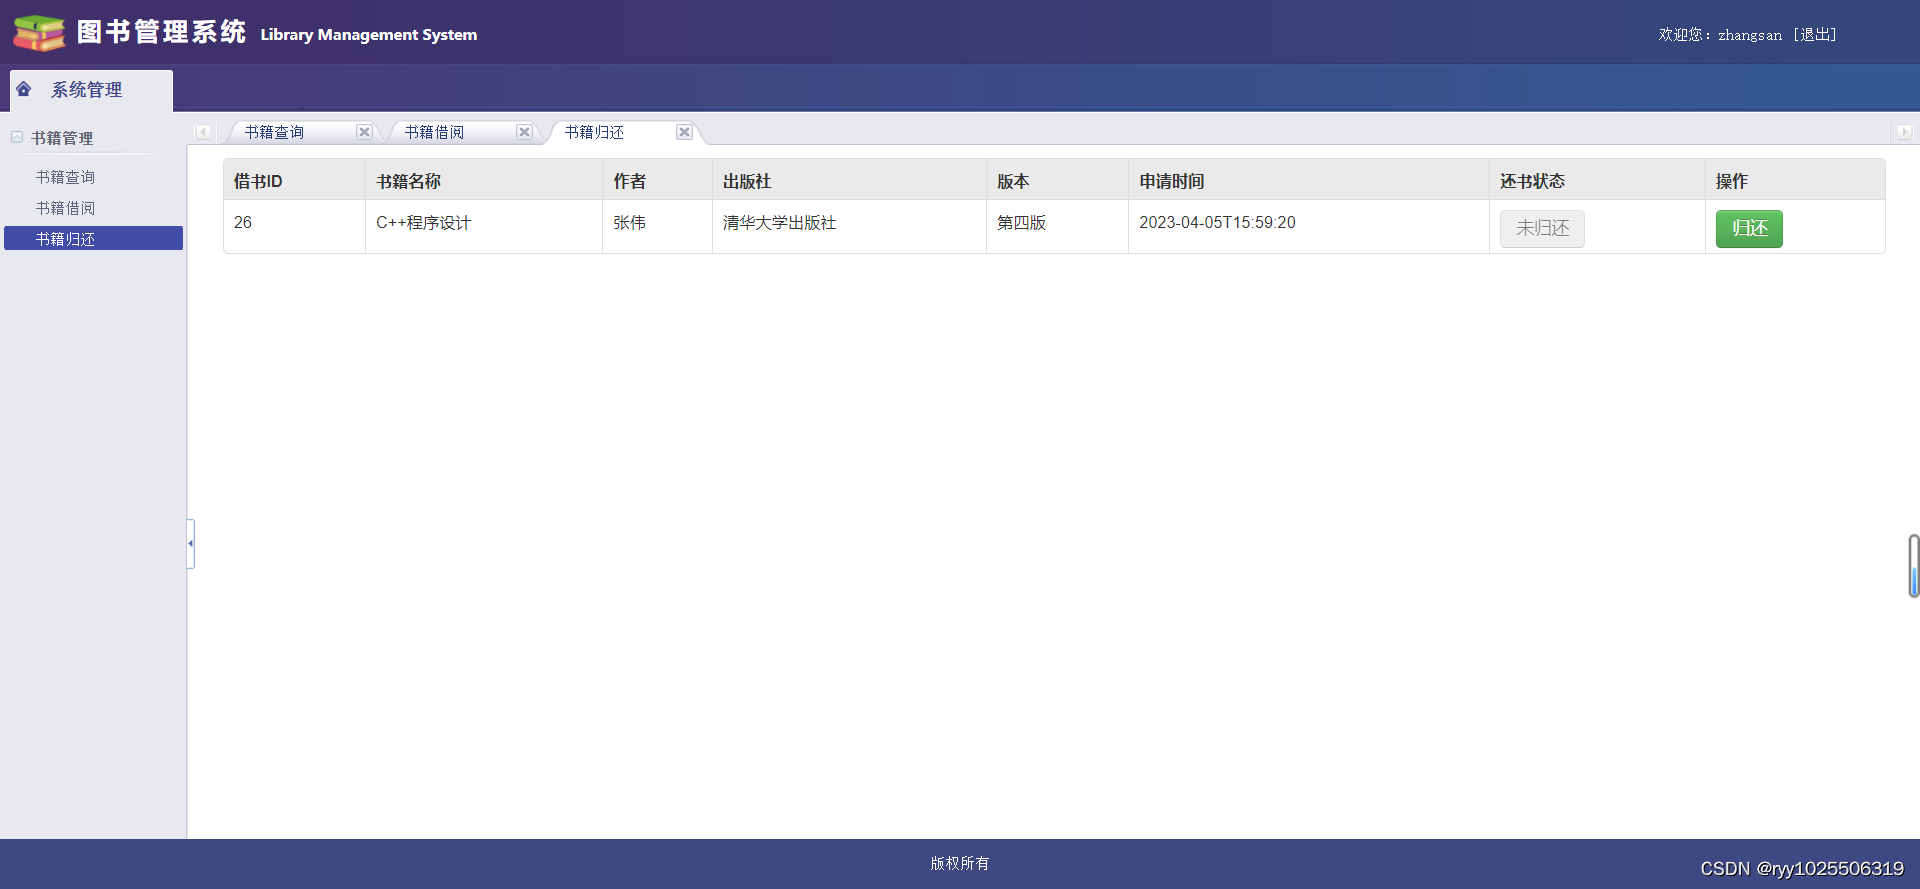The image size is (1920, 889).
Task: Click the username zhangsan
Action: coord(1750,35)
